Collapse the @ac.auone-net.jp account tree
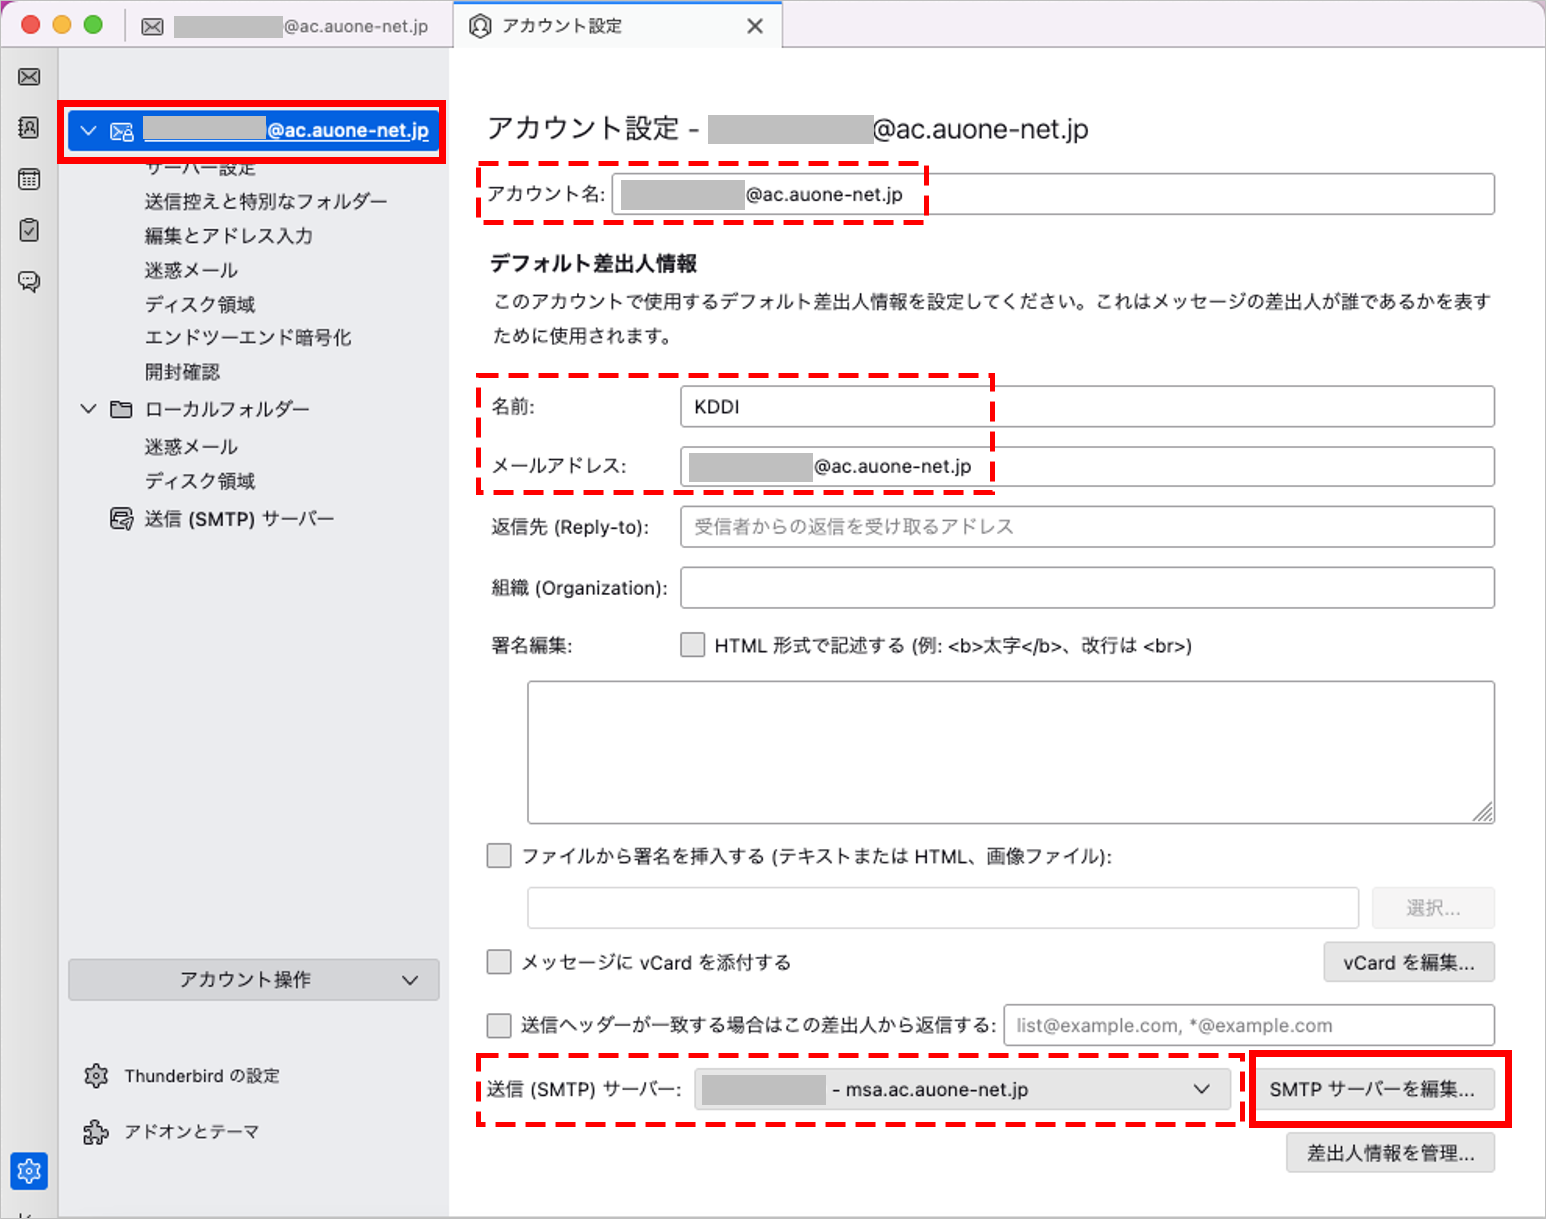The width and height of the screenshot is (1546, 1219). [x=88, y=130]
